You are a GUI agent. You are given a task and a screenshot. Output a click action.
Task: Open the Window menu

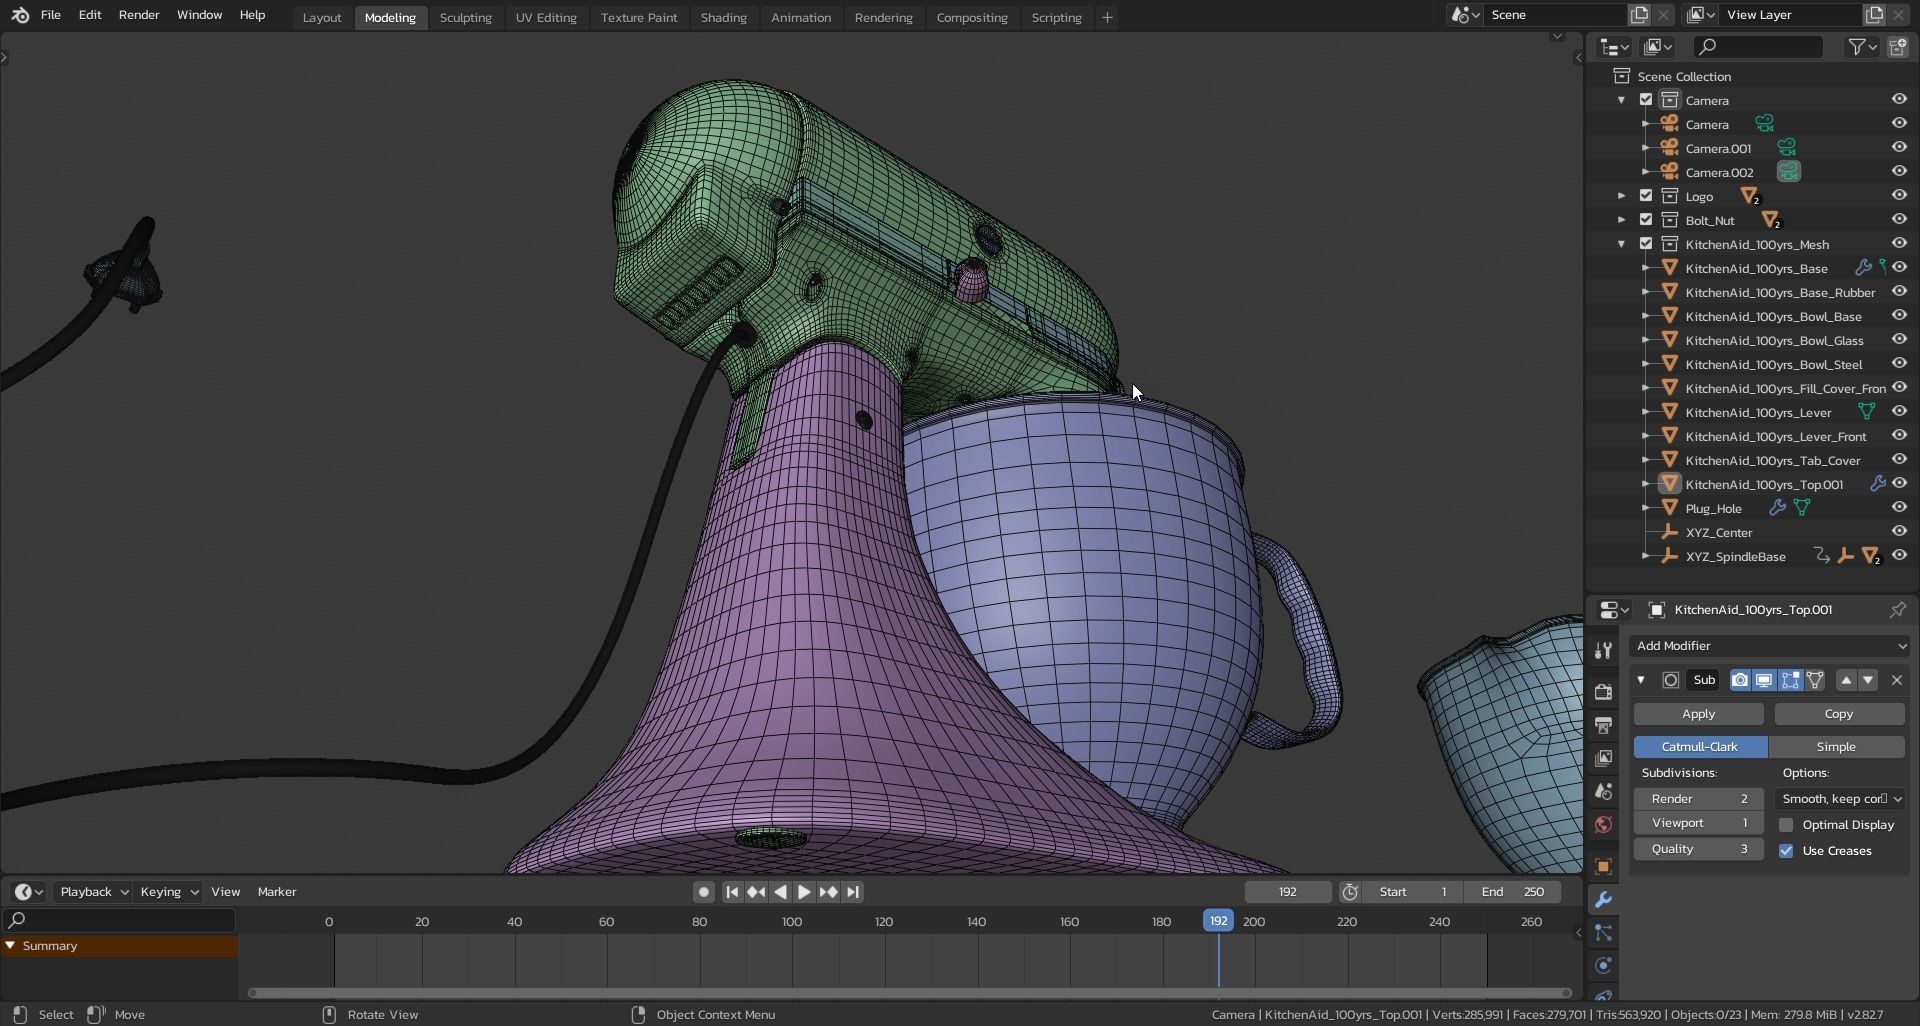click(199, 15)
